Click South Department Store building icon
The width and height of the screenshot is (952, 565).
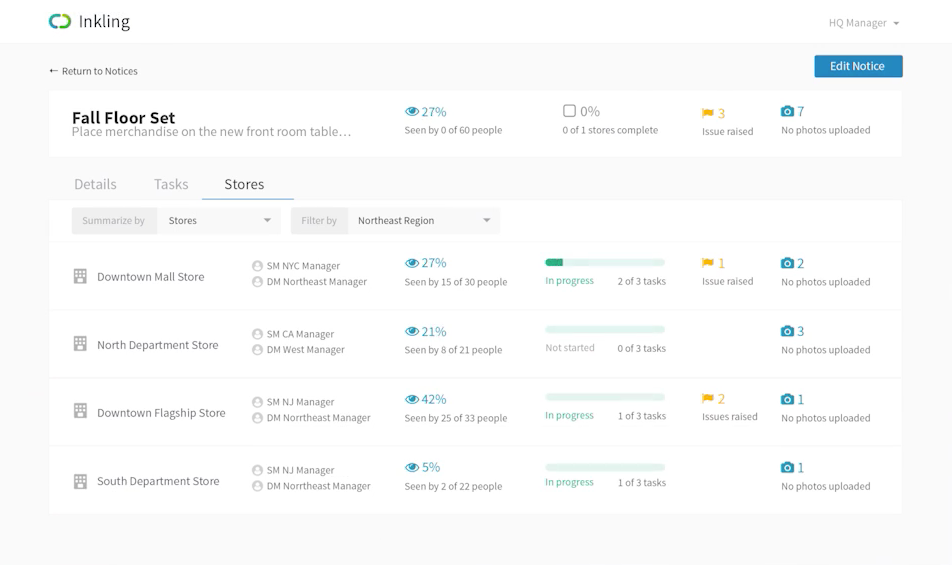coord(80,481)
